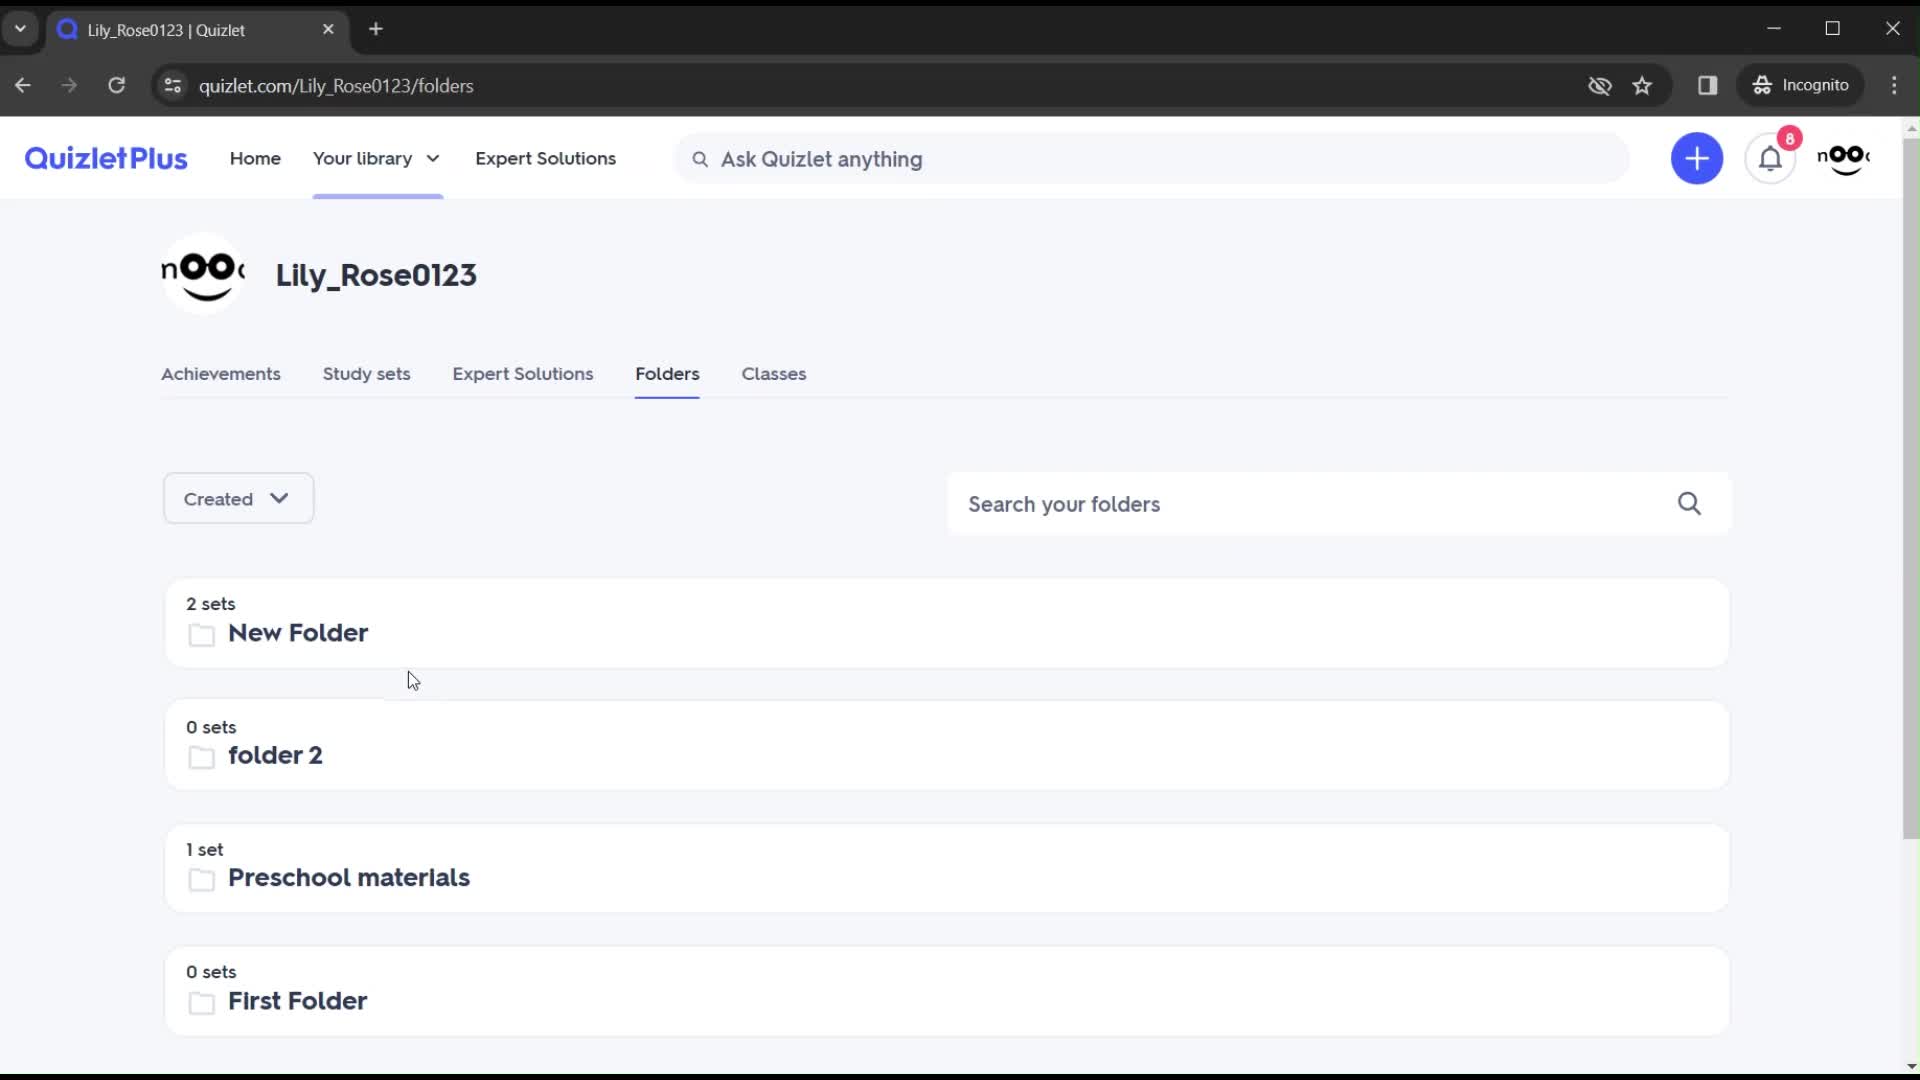Click the QuizletPlus logo icon
The height and width of the screenshot is (1080, 1920).
click(104, 158)
